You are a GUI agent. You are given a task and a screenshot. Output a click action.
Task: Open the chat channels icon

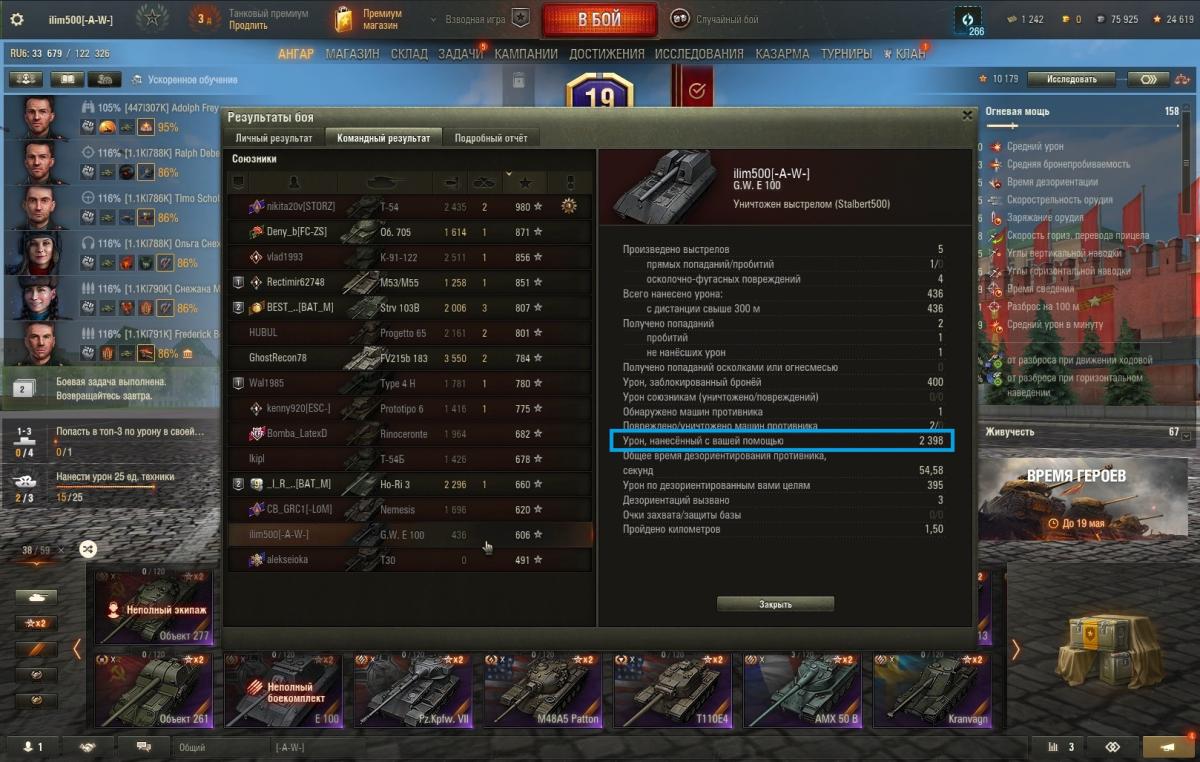(x=143, y=747)
